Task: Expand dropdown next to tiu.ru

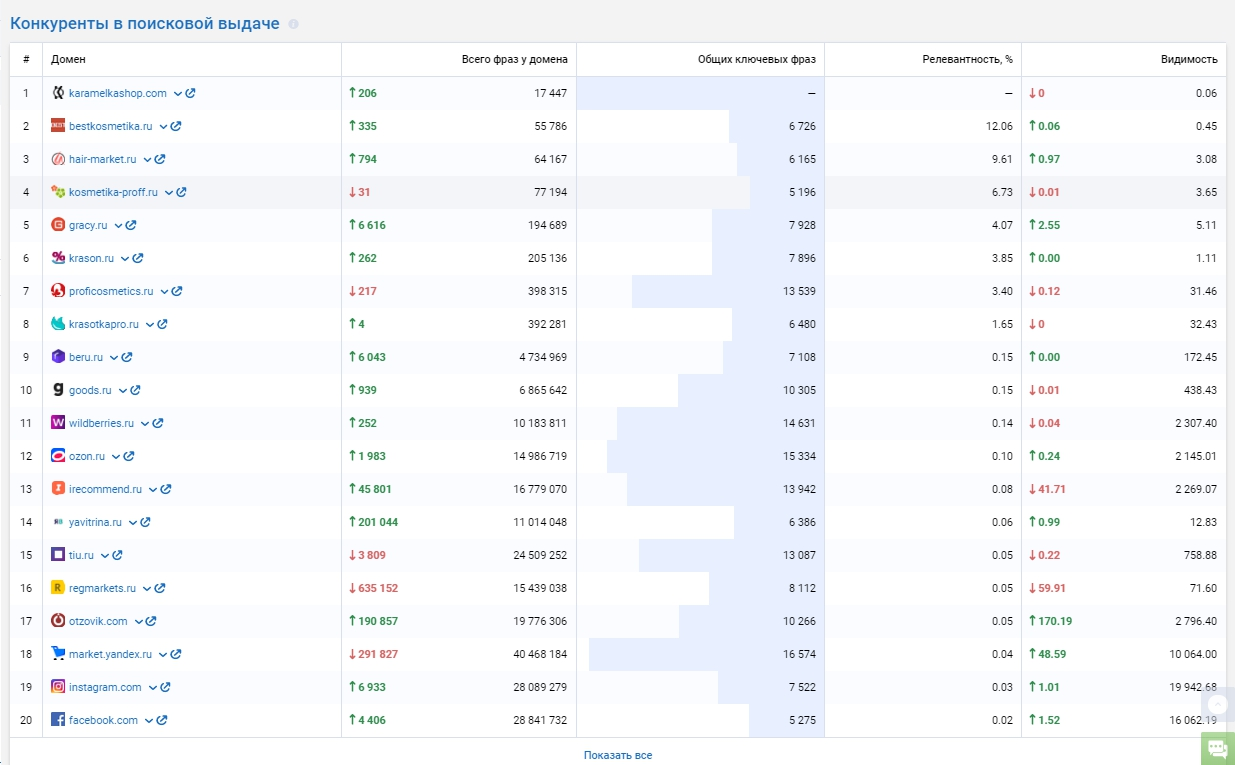Action: tap(104, 555)
